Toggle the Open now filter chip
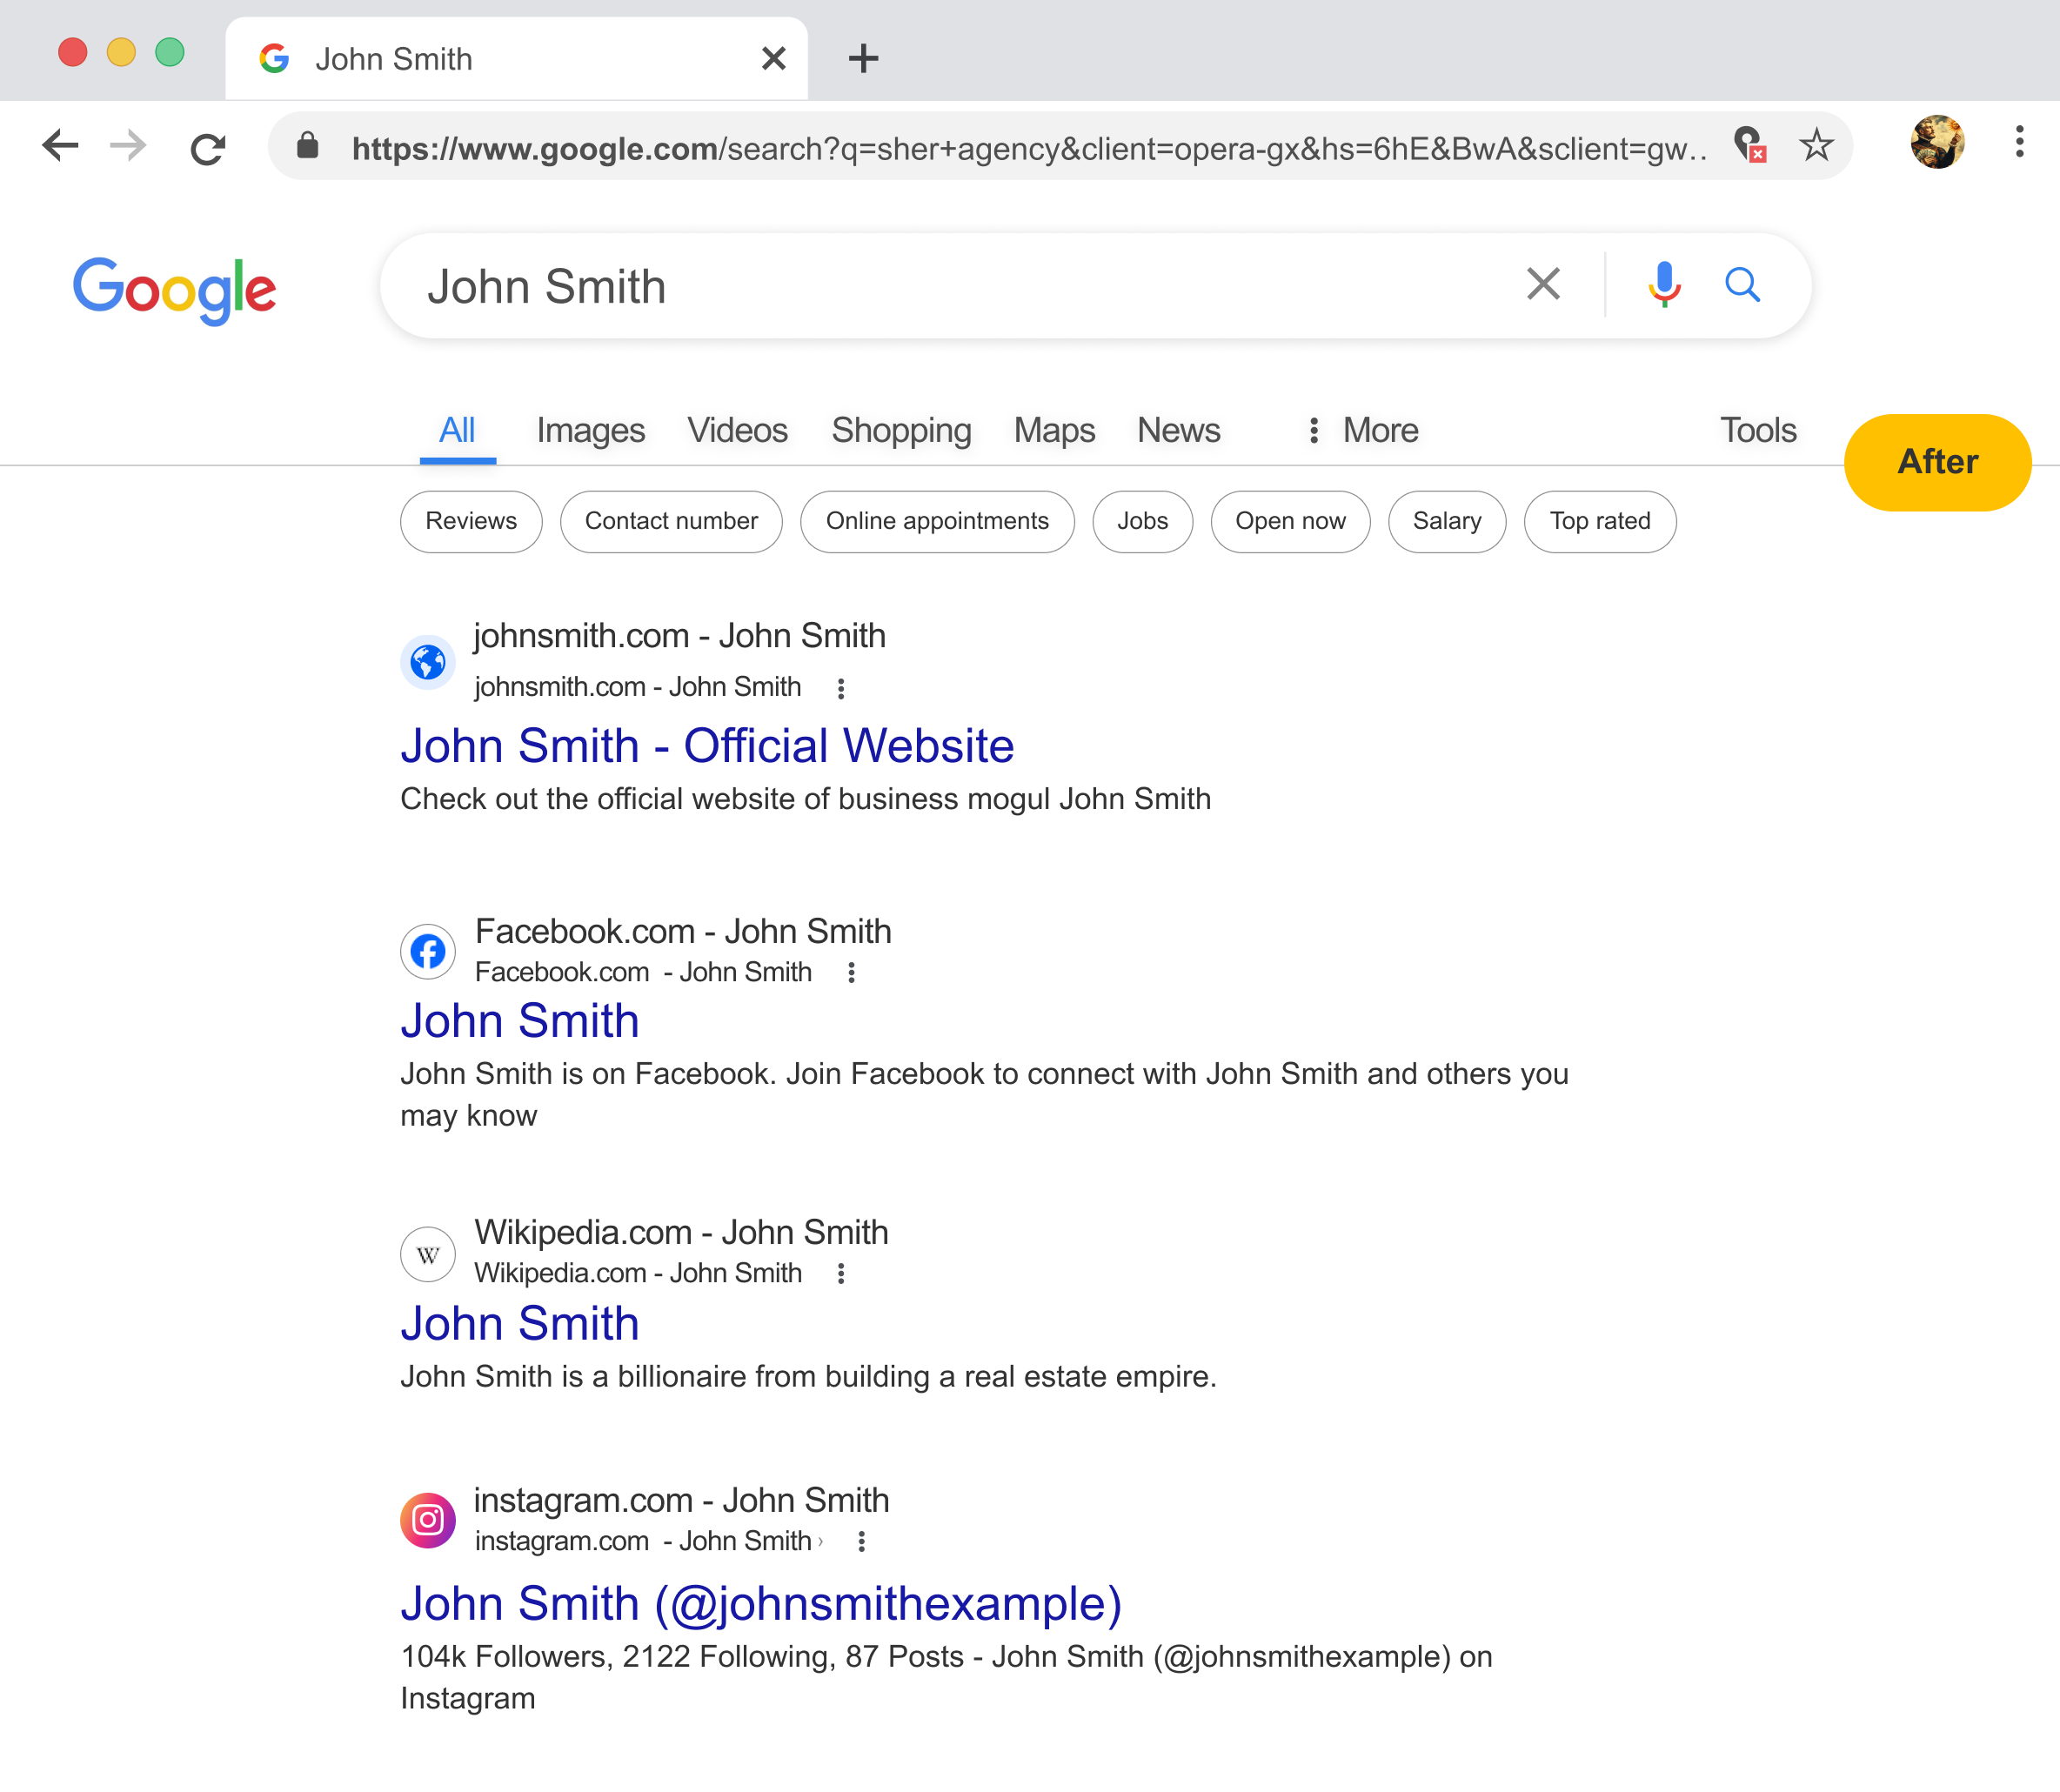 pyautogui.click(x=1290, y=521)
